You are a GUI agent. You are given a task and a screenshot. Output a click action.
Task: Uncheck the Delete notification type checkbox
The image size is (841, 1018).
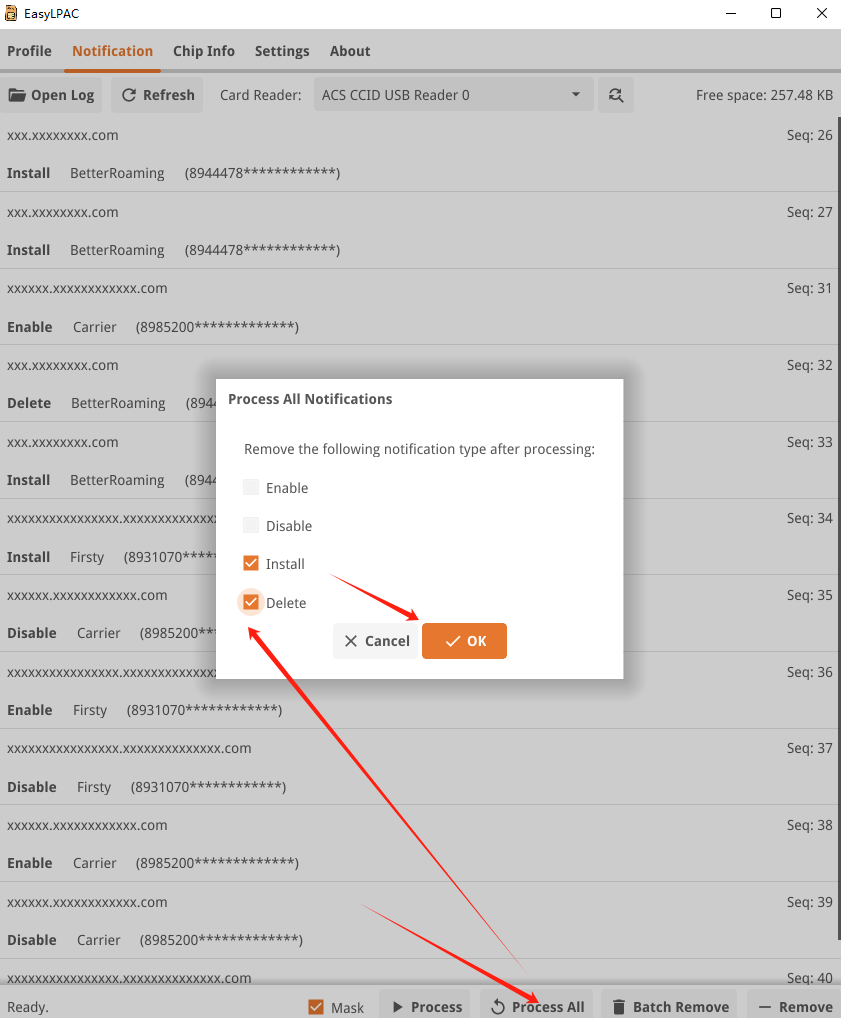[x=251, y=602]
